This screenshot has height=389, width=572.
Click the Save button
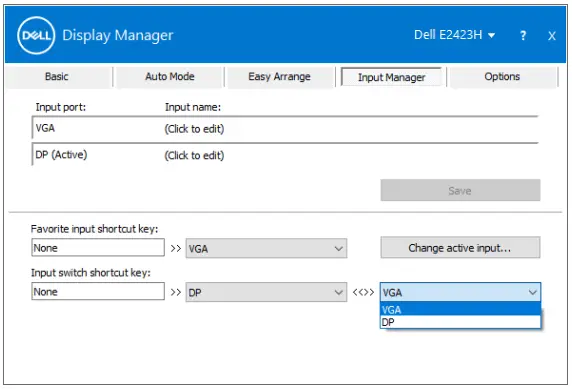(460, 190)
